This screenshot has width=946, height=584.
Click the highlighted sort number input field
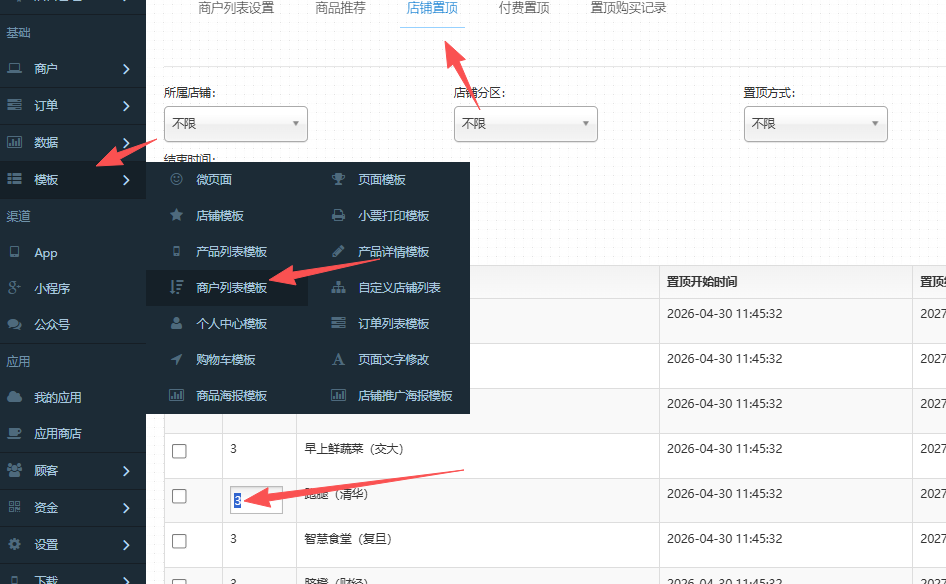point(257,500)
